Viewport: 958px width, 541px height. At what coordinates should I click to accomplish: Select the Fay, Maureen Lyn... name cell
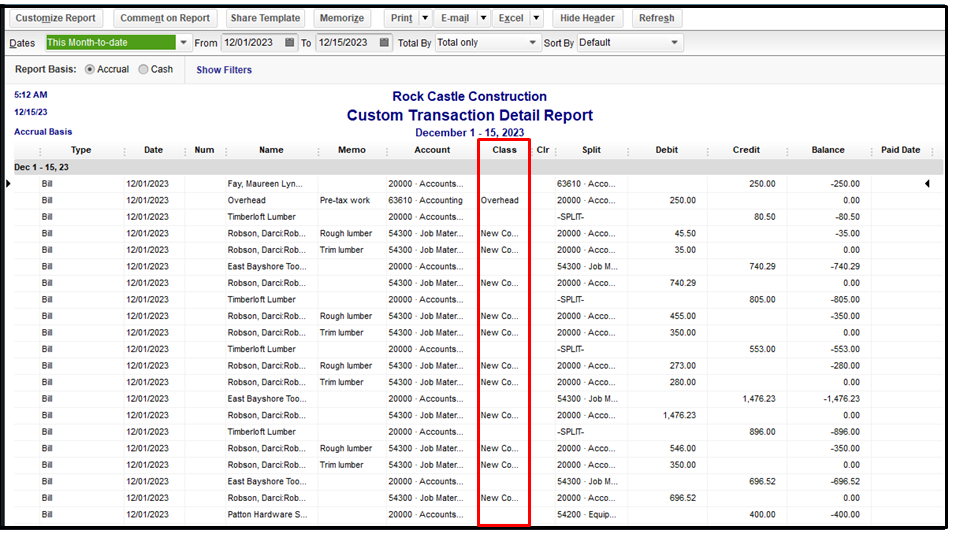[265, 183]
